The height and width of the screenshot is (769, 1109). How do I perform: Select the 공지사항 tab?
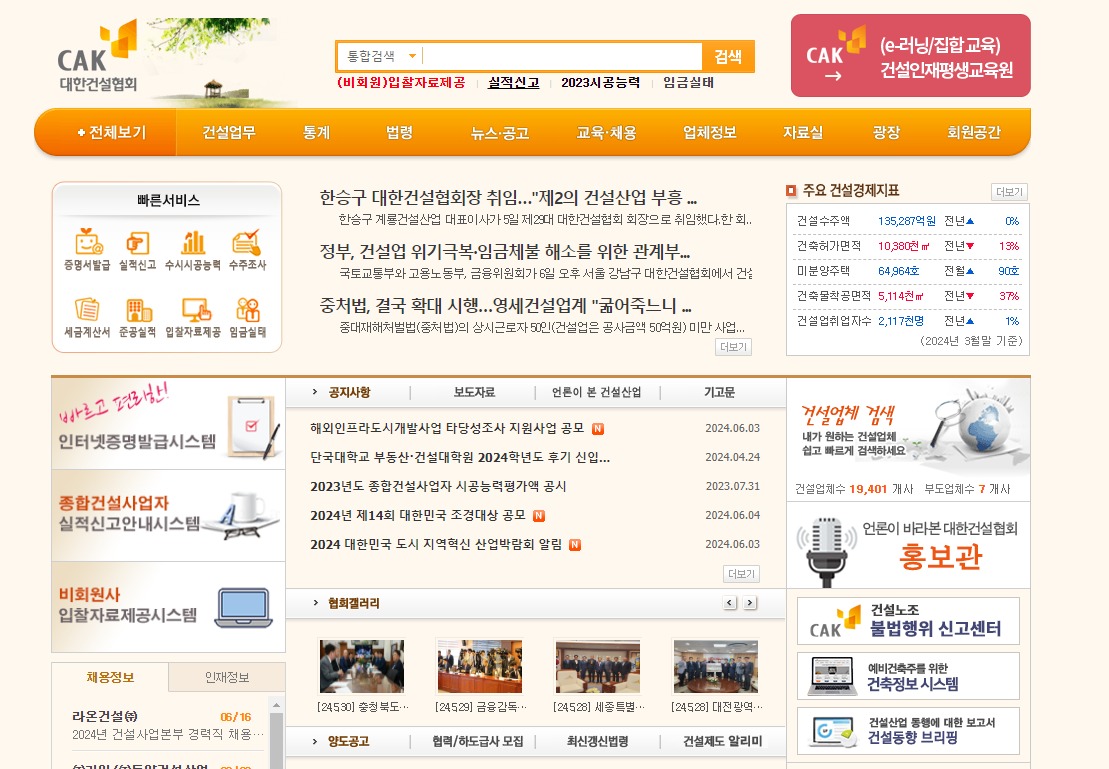point(349,392)
